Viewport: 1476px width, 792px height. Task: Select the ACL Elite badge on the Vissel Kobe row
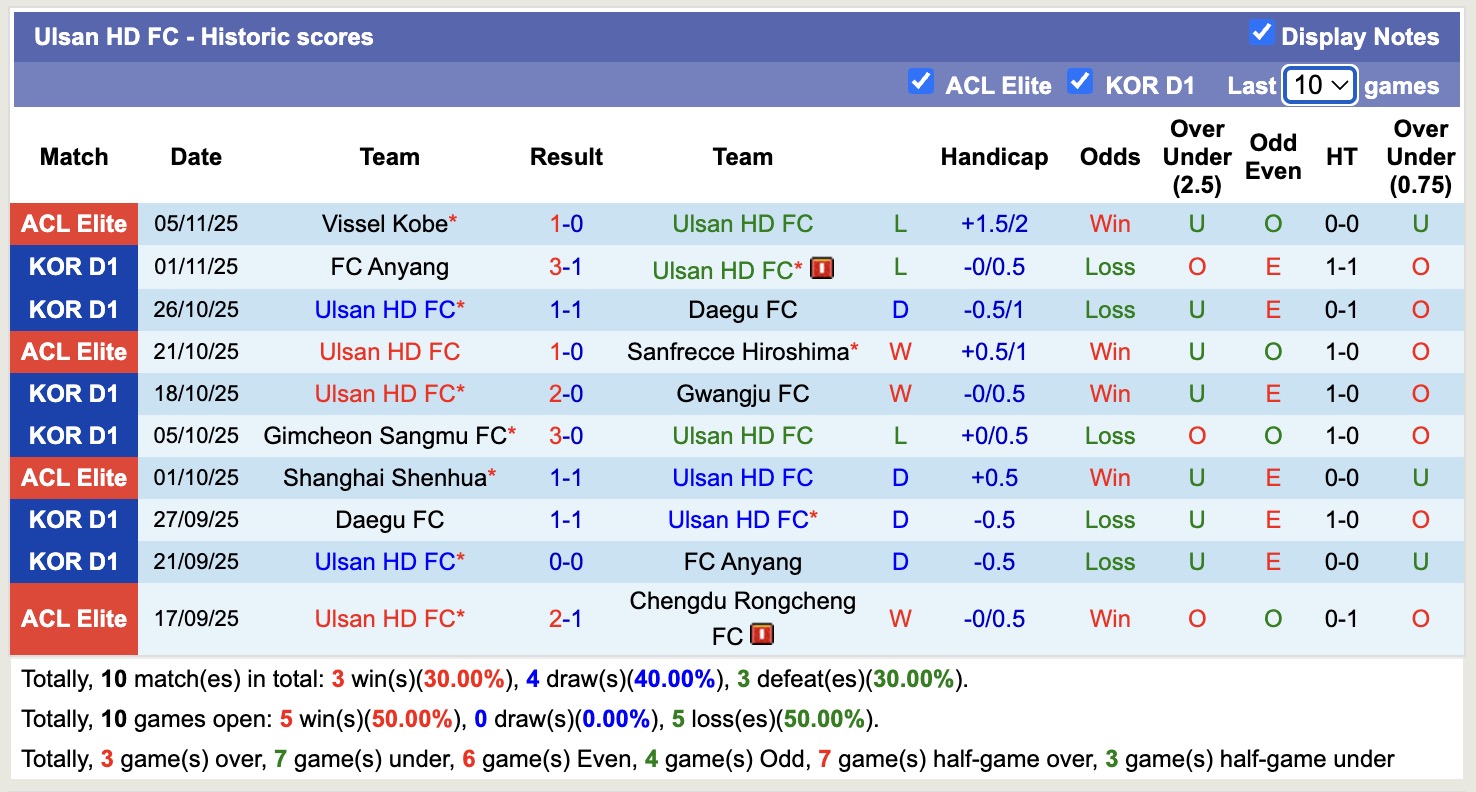tap(73, 224)
